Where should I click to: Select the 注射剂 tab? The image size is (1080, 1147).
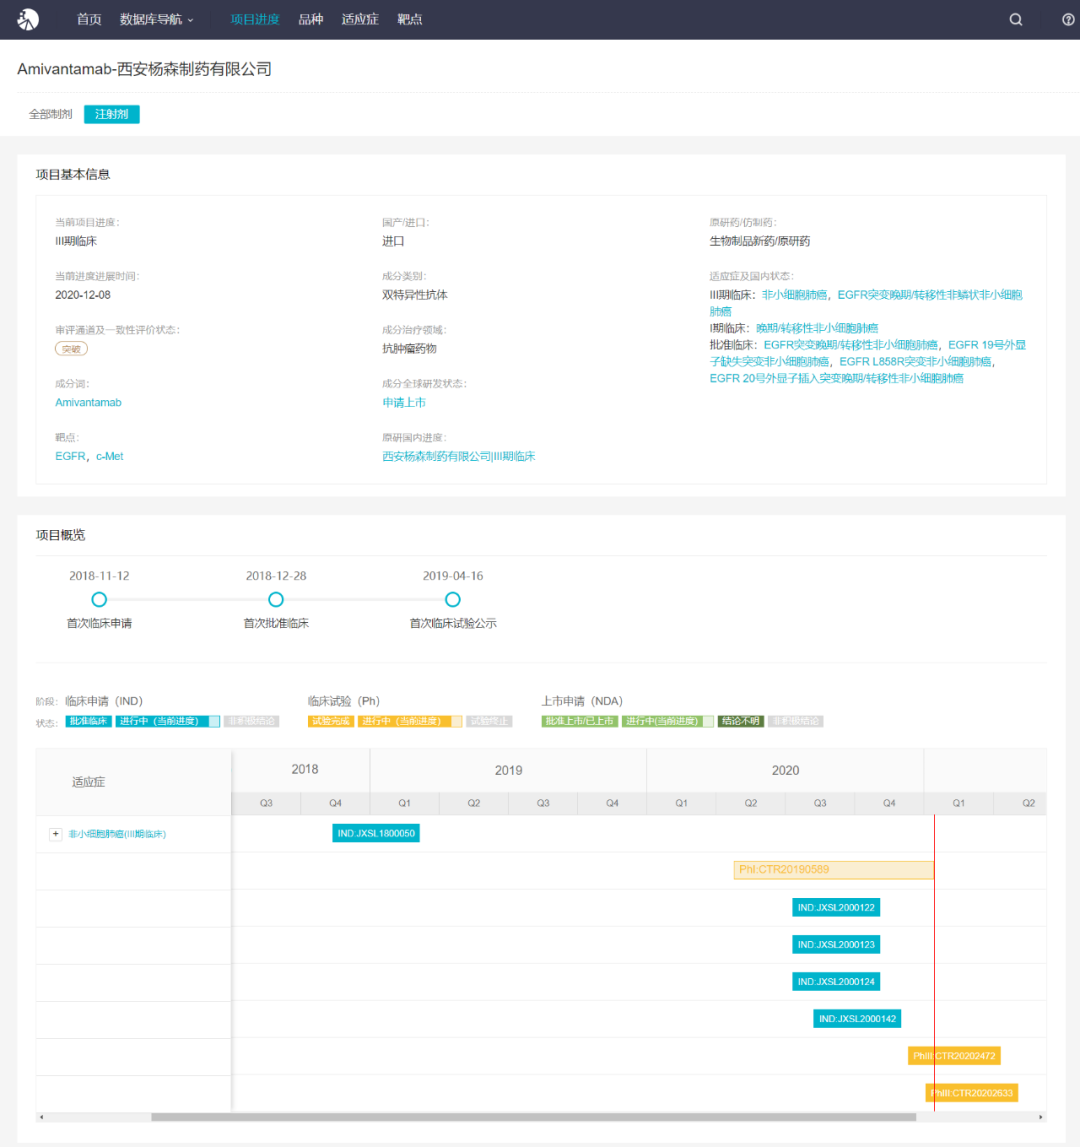(x=111, y=114)
